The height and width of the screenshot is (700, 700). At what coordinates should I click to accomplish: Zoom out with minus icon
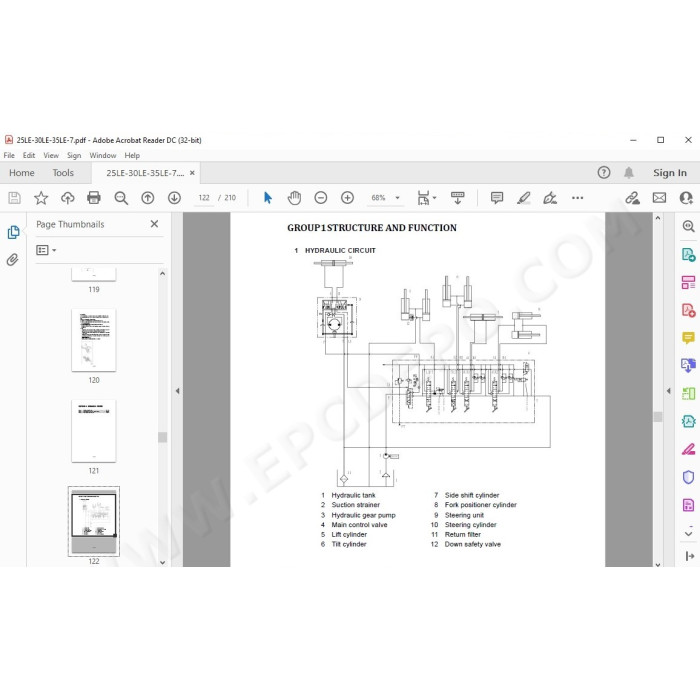(321, 198)
